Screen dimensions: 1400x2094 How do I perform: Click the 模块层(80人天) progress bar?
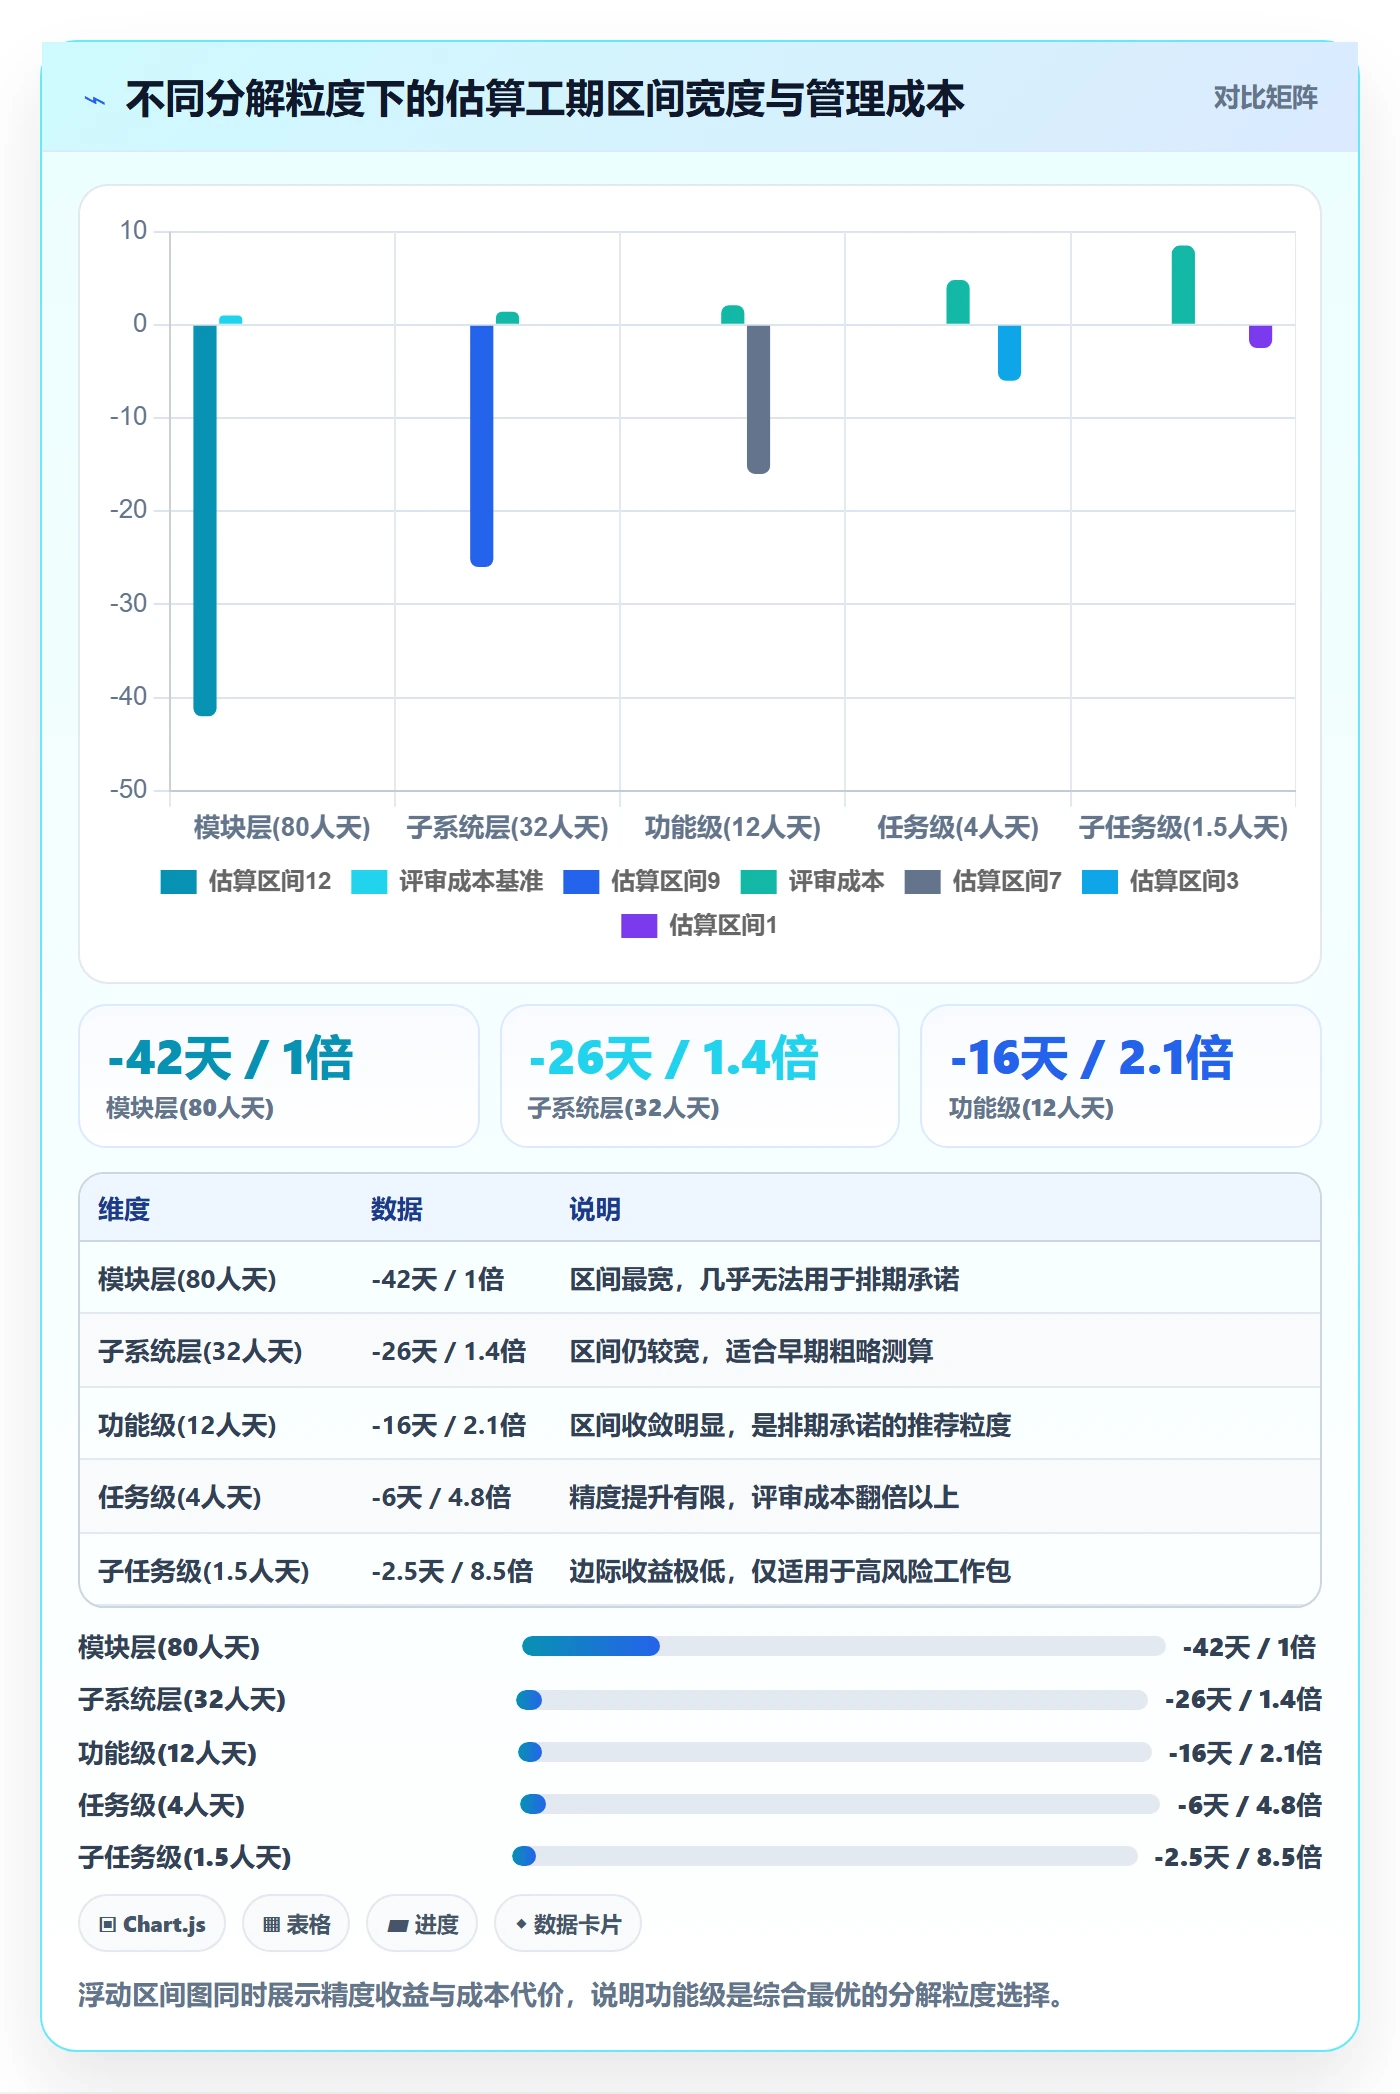[844, 1646]
